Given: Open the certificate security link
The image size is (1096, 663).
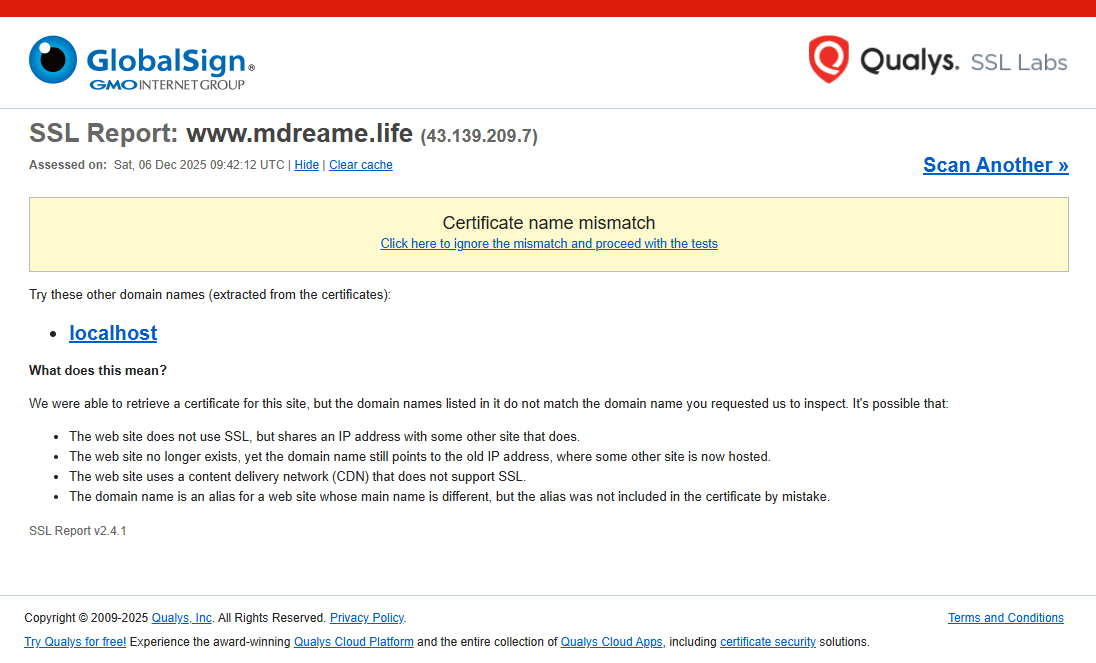Looking at the screenshot, I should [767, 642].
